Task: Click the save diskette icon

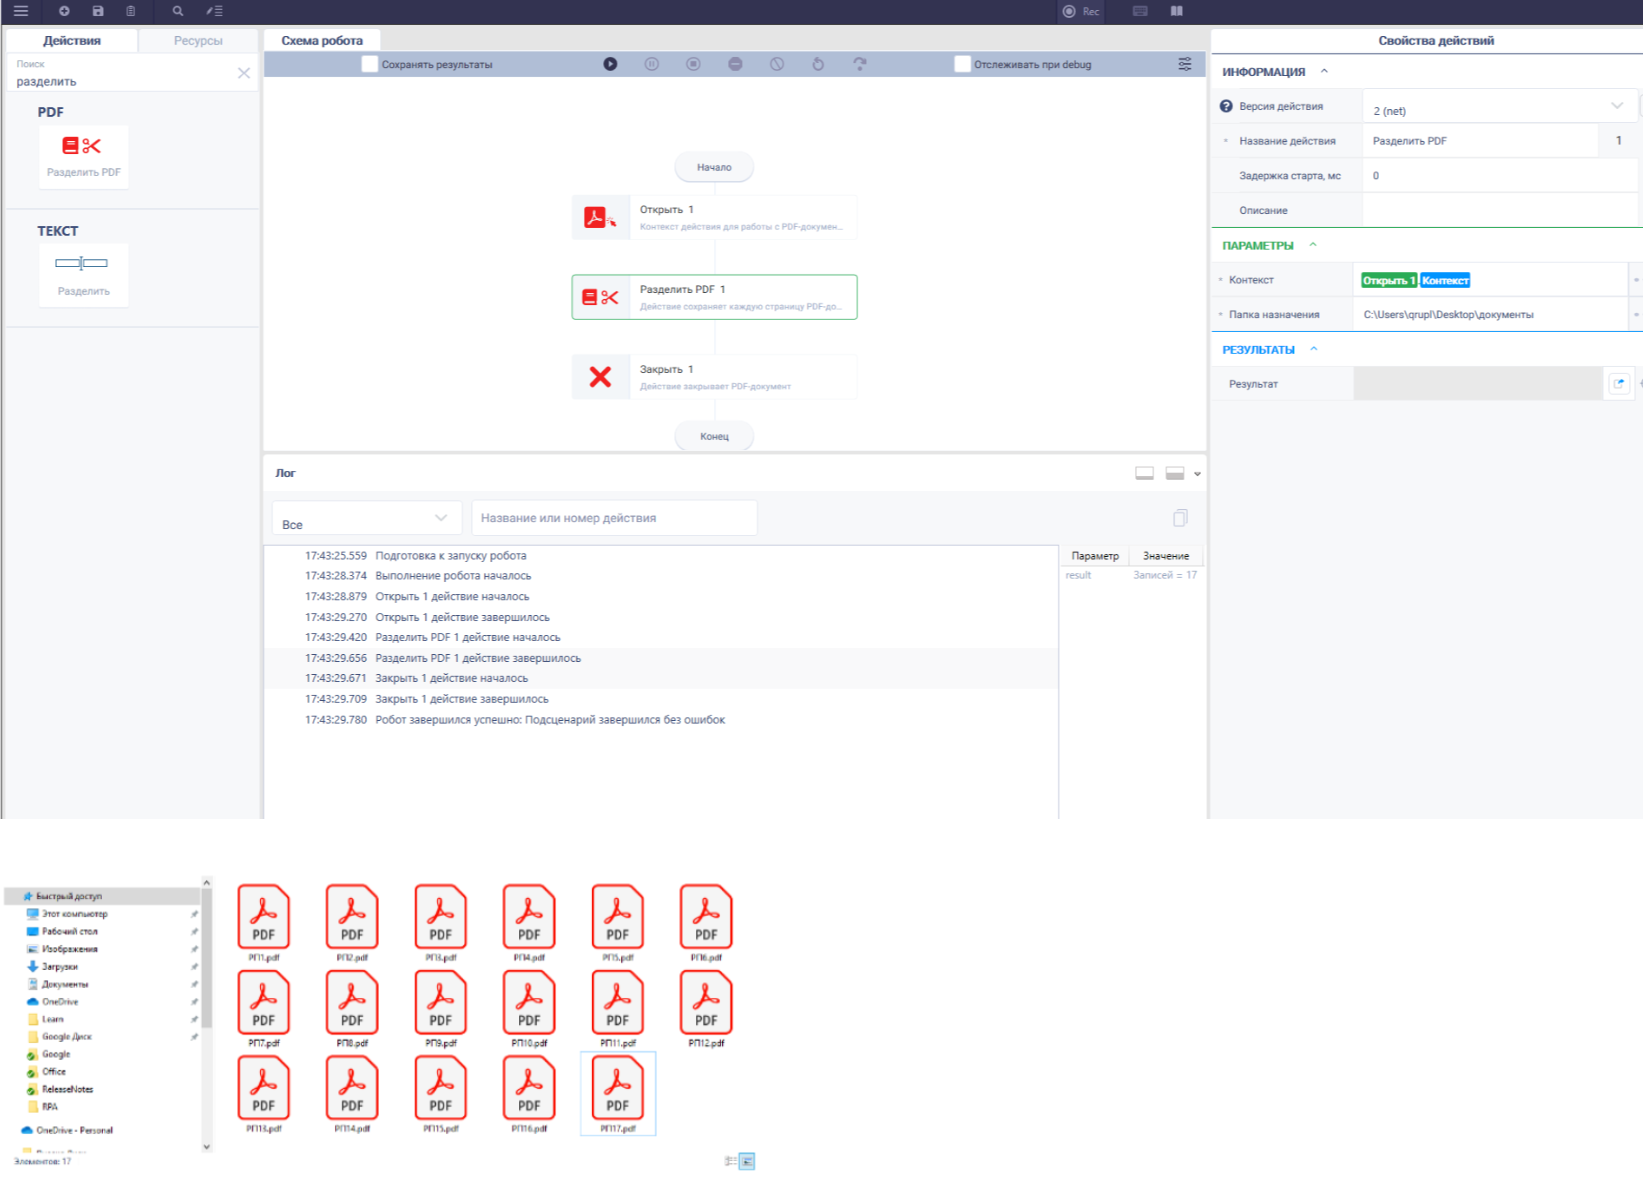Action: tap(98, 11)
